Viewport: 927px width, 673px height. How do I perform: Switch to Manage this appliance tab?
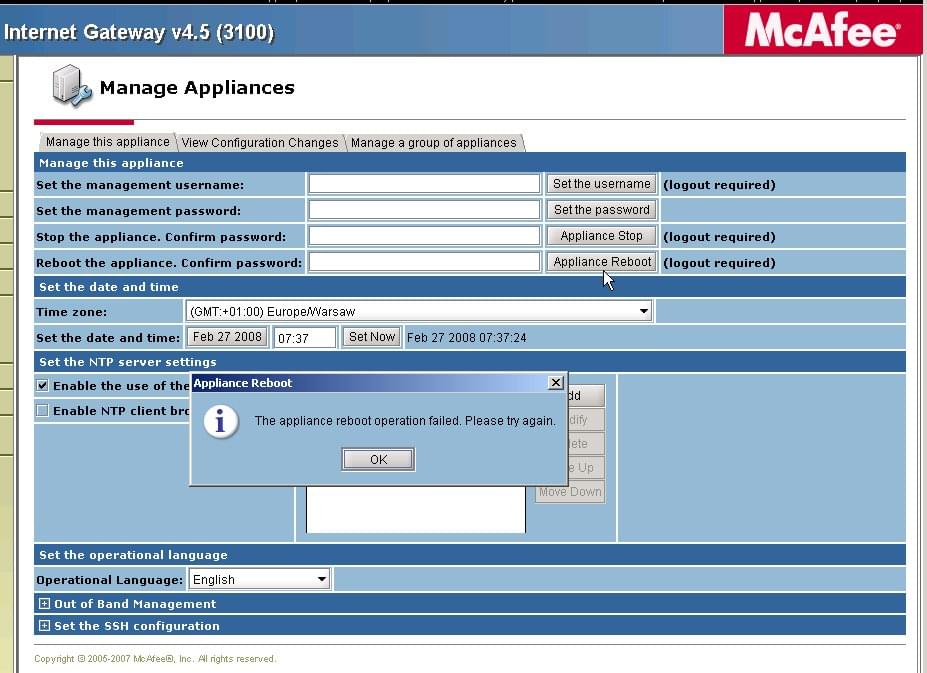coord(108,142)
